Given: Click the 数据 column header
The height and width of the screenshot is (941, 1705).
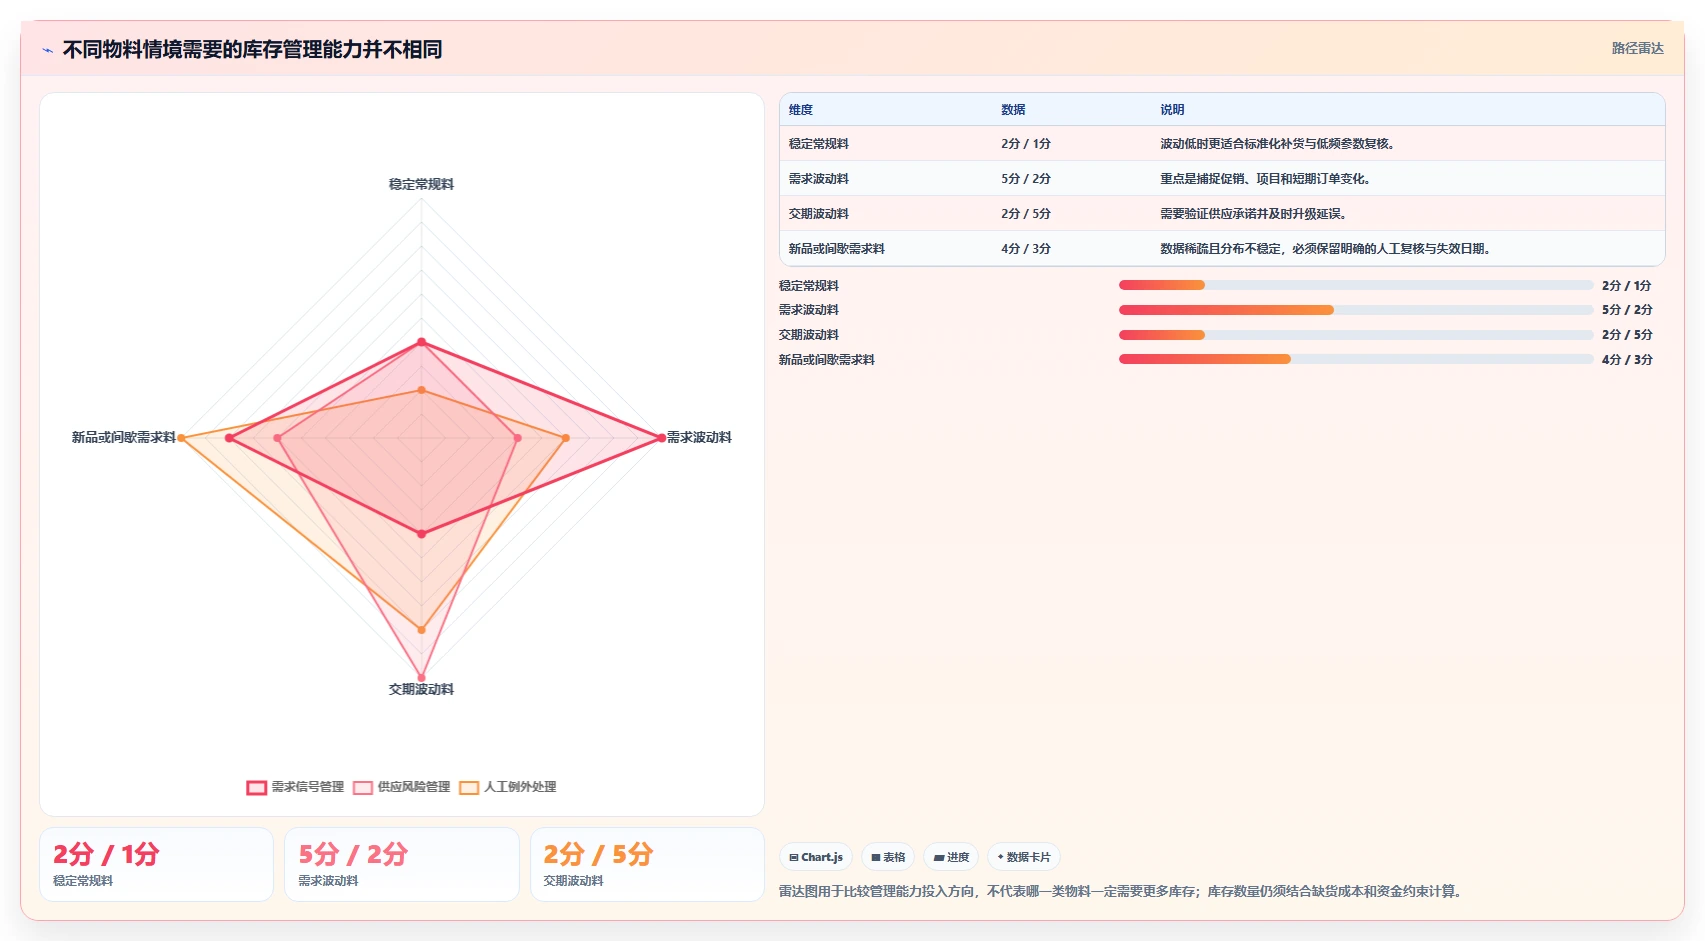Looking at the screenshot, I should pyautogui.click(x=1013, y=110).
